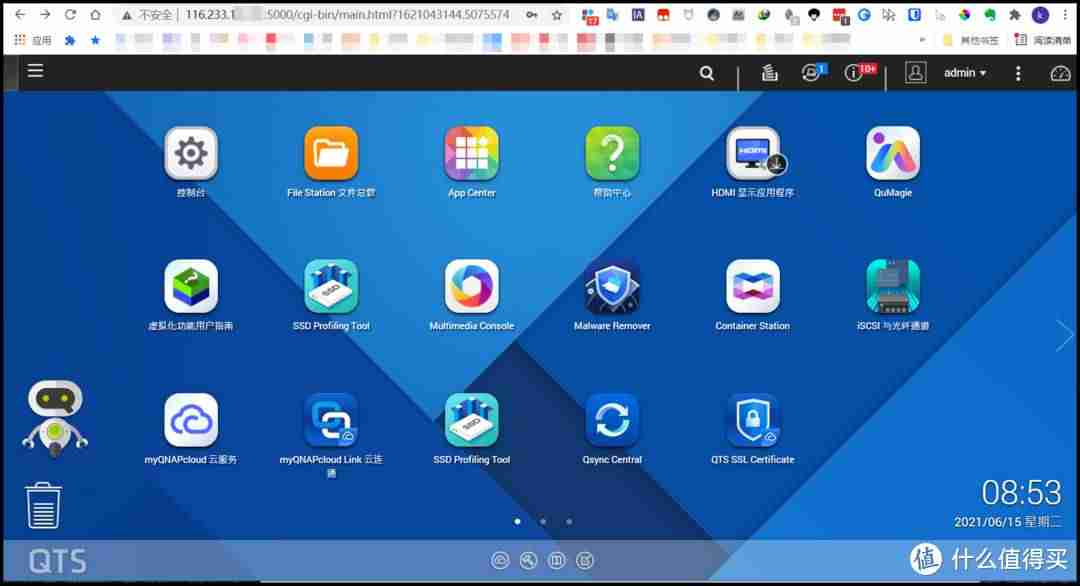
Task: Open the Recycle Bin trash icon
Action: point(43,505)
